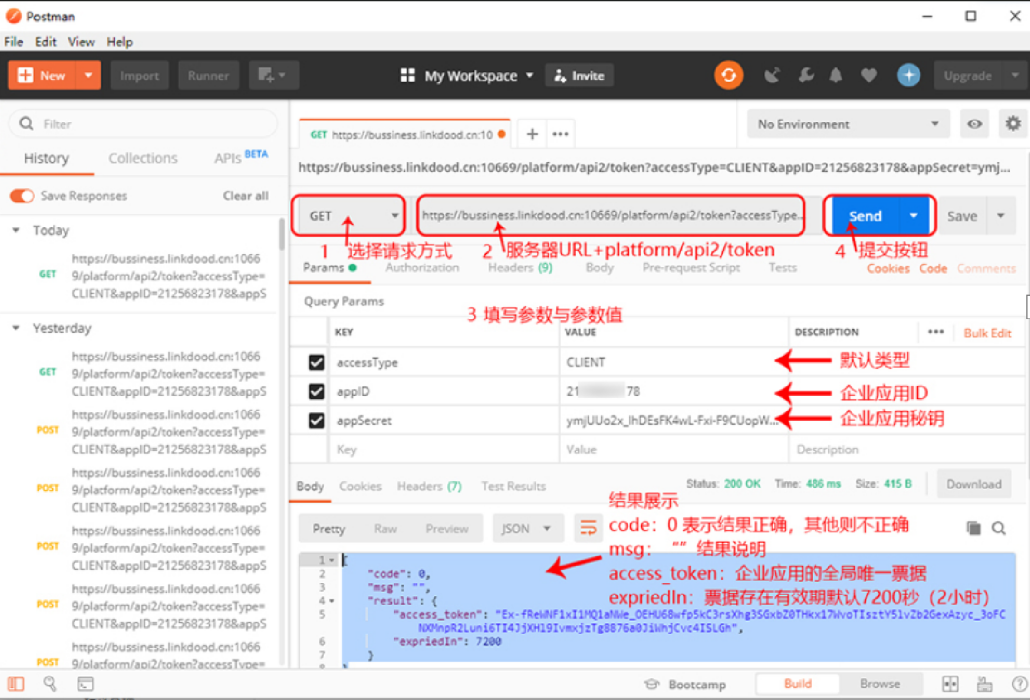Viewport: 1030px width, 700px height.
Task: Click the heart icon in header
Action: pos(868,76)
